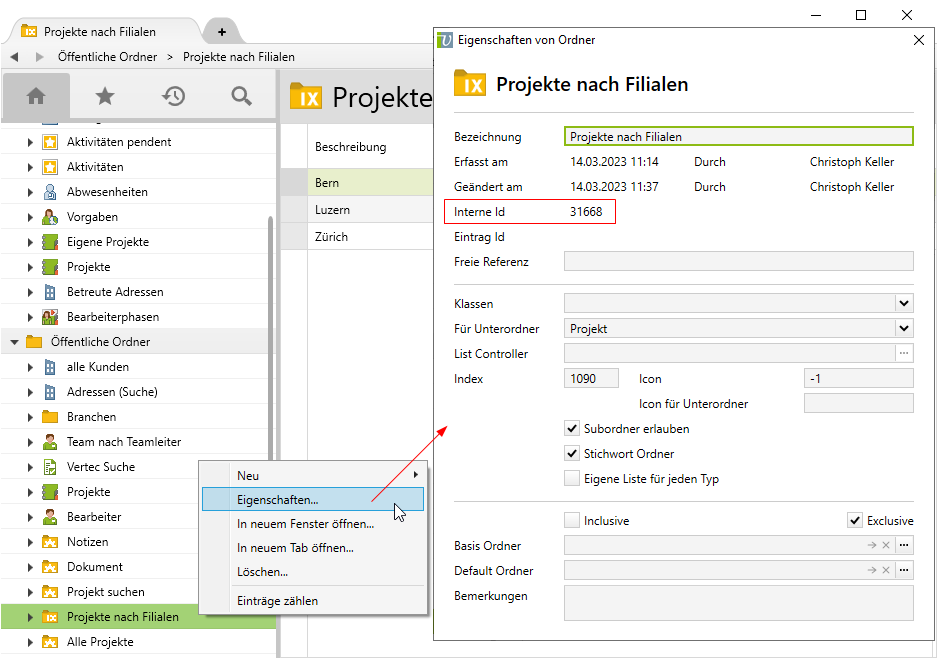
Task: Clear the Default Ordner field with X
Action: click(x=886, y=570)
